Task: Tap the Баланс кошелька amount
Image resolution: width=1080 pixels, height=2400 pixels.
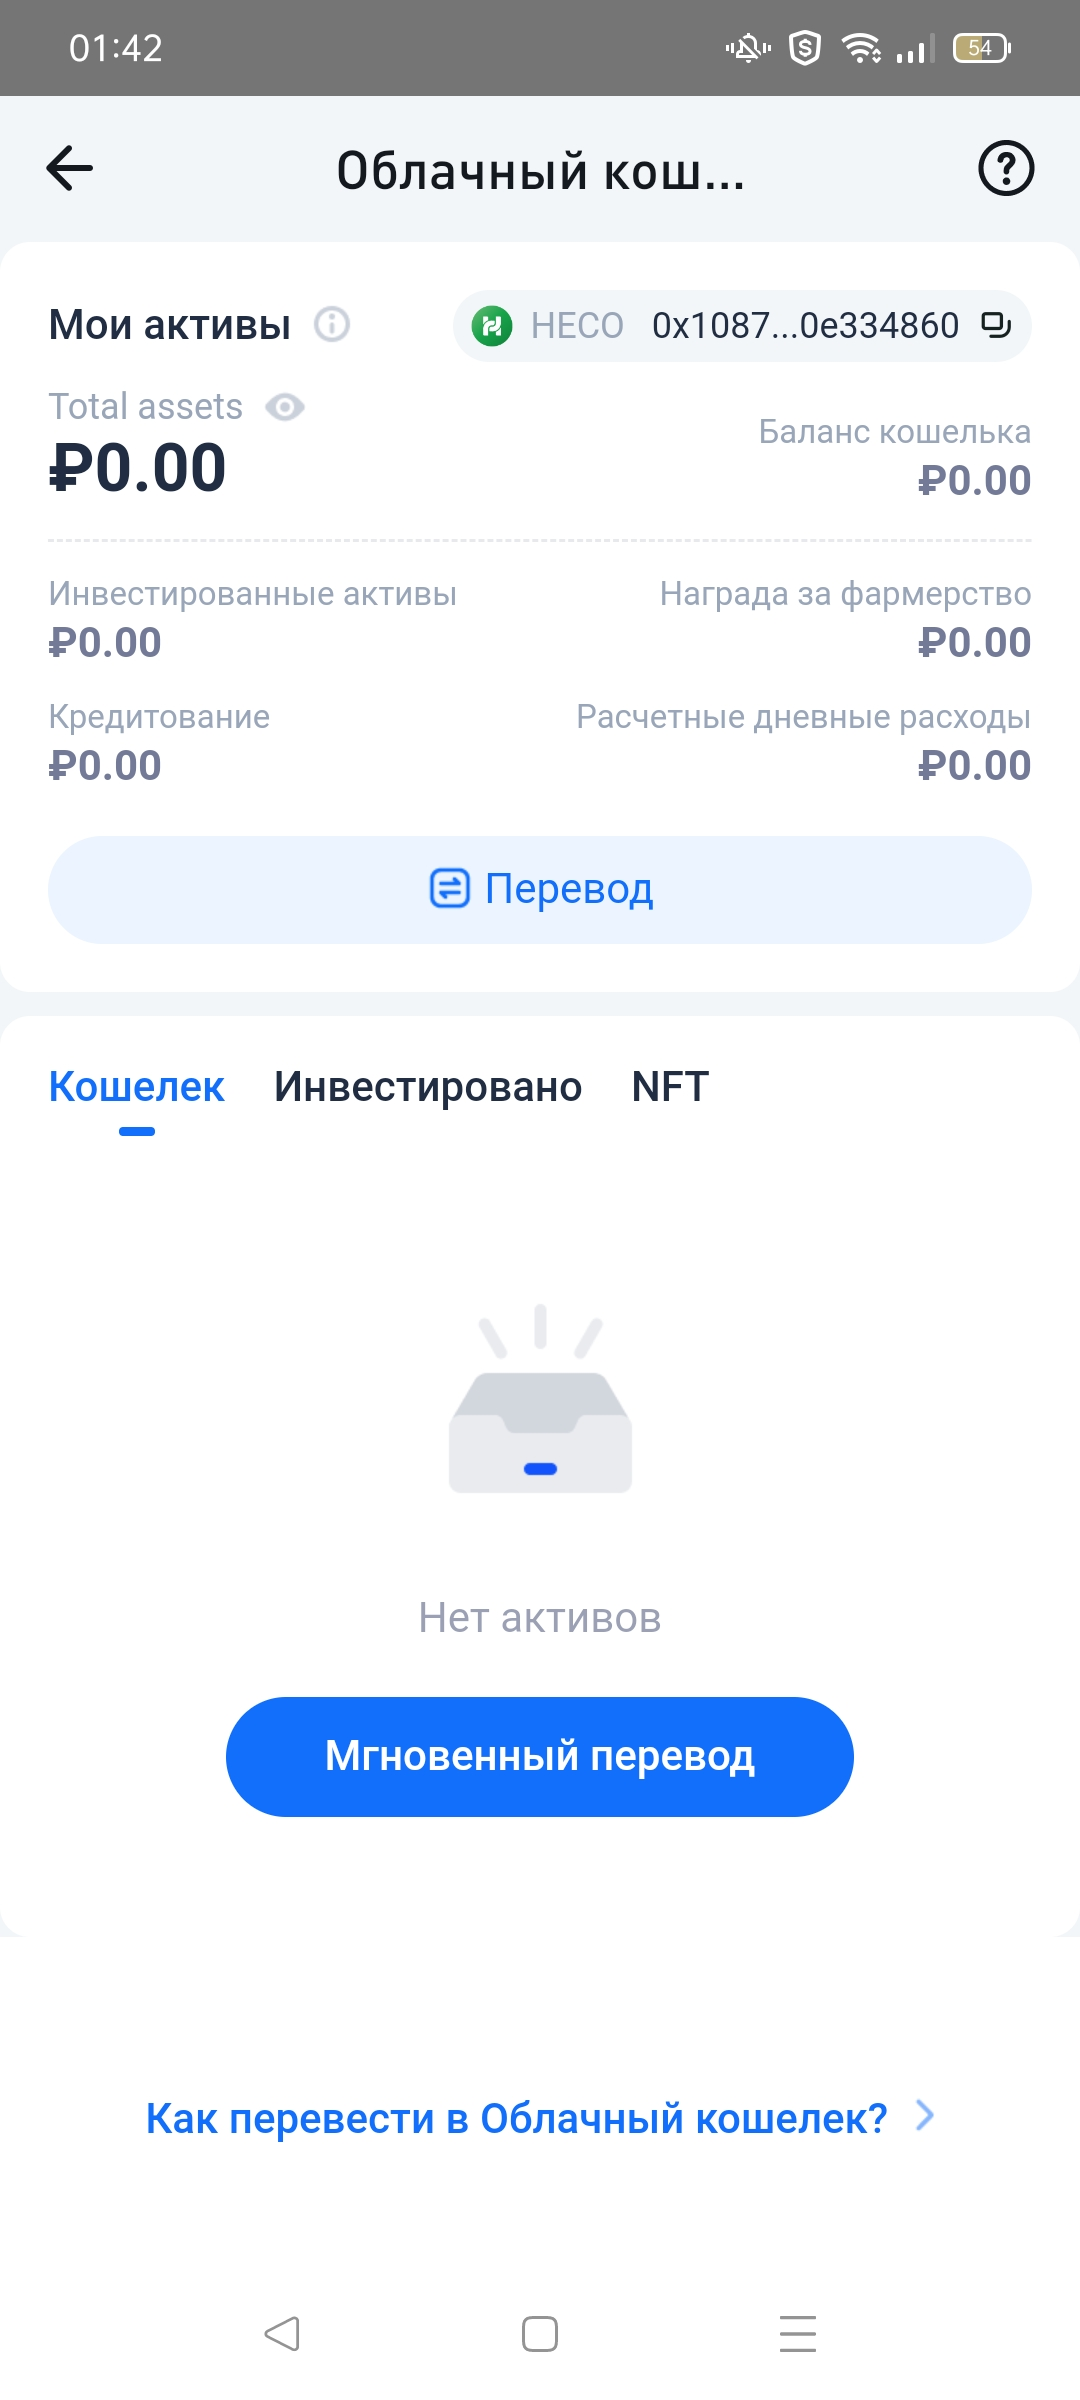Action: 974,481
